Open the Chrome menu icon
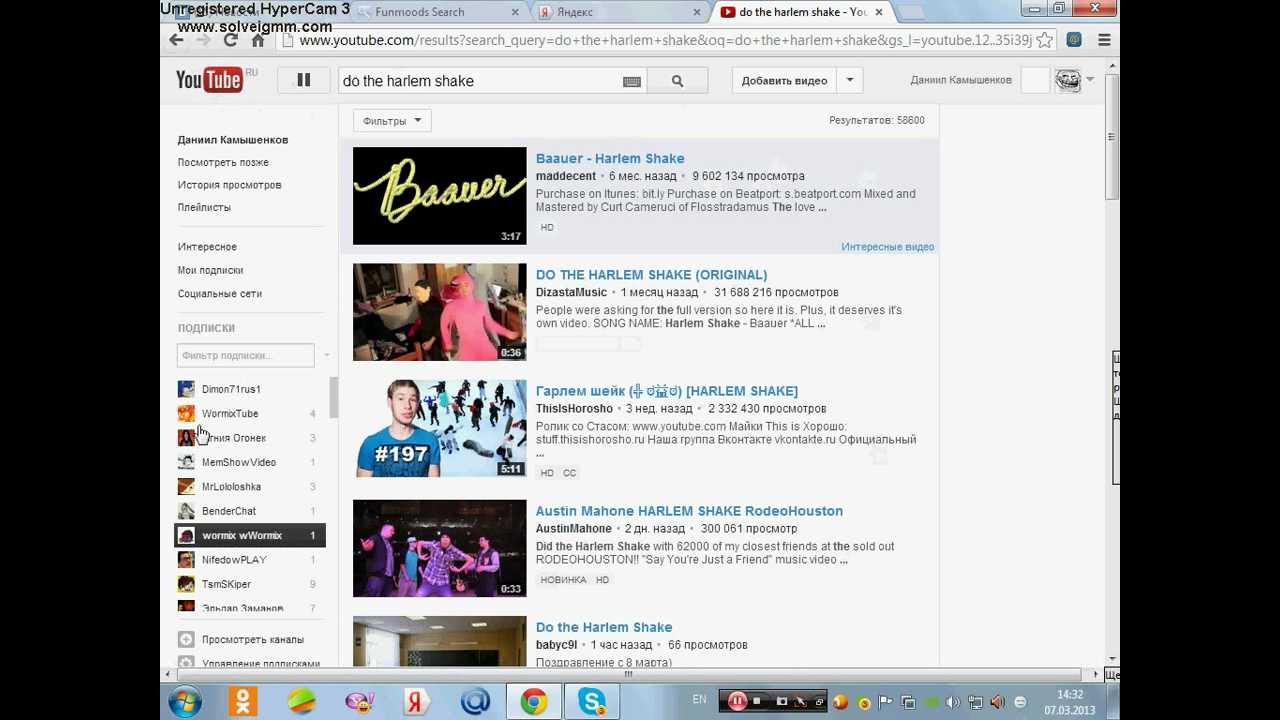1280x720 pixels. [x=1104, y=40]
